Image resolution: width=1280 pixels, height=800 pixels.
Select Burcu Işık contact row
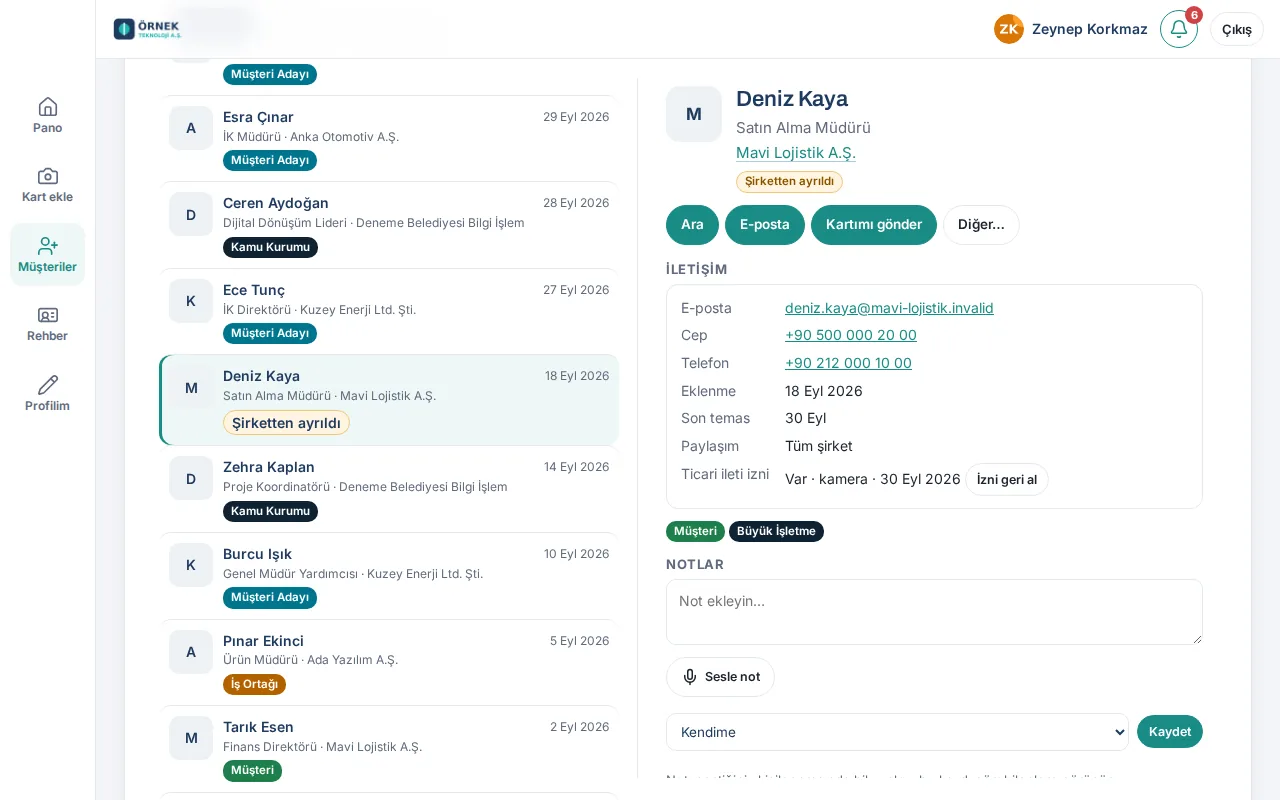click(x=389, y=576)
